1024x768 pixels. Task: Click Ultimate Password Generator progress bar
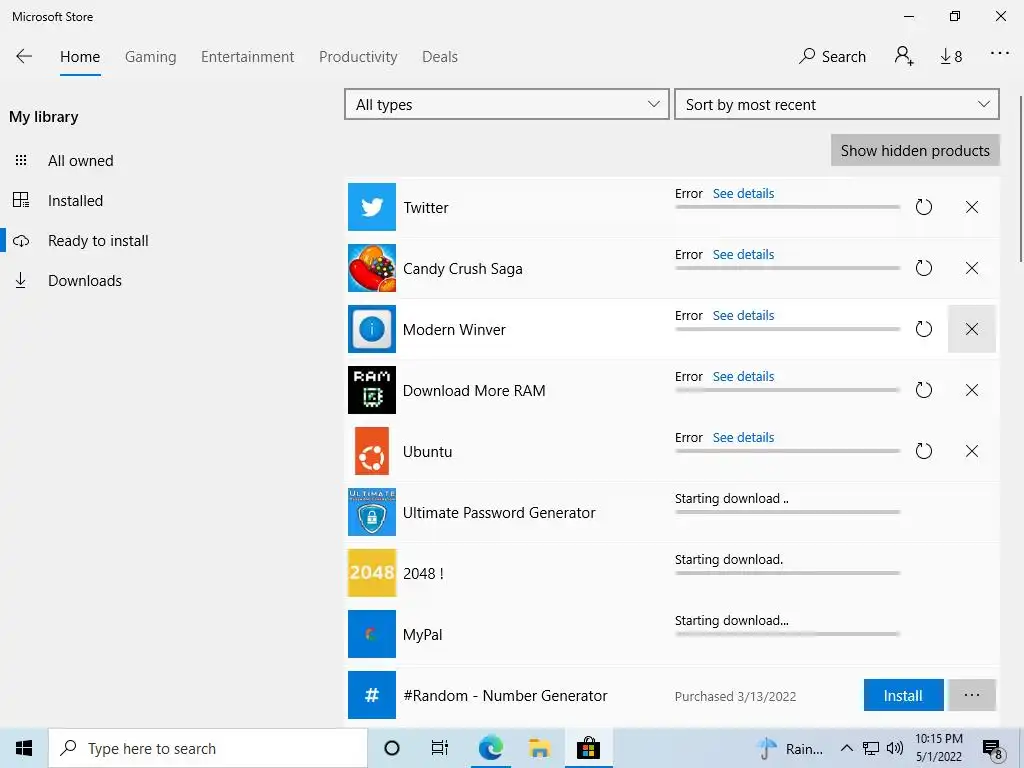click(x=788, y=512)
